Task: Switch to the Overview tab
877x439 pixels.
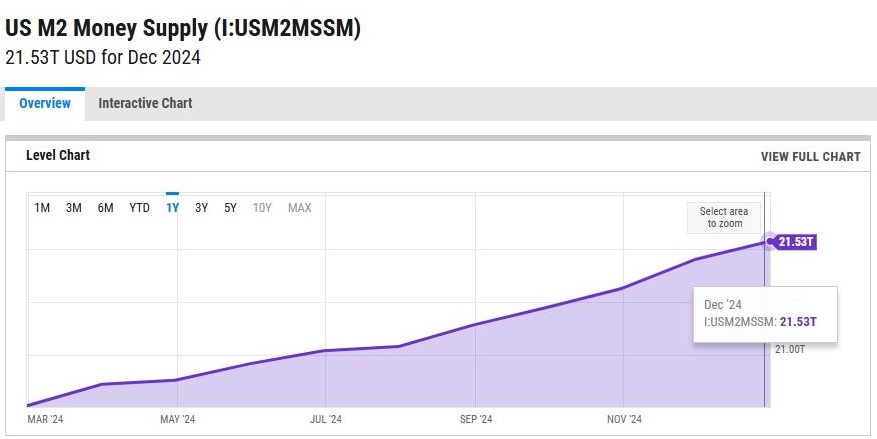Action: pyautogui.click(x=45, y=104)
